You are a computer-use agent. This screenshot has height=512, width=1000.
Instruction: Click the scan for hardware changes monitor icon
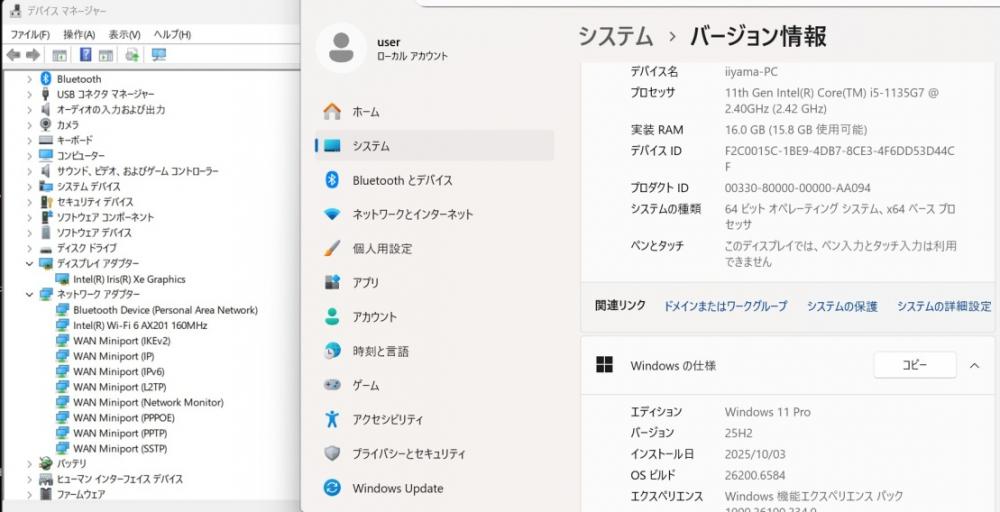point(158,55)
